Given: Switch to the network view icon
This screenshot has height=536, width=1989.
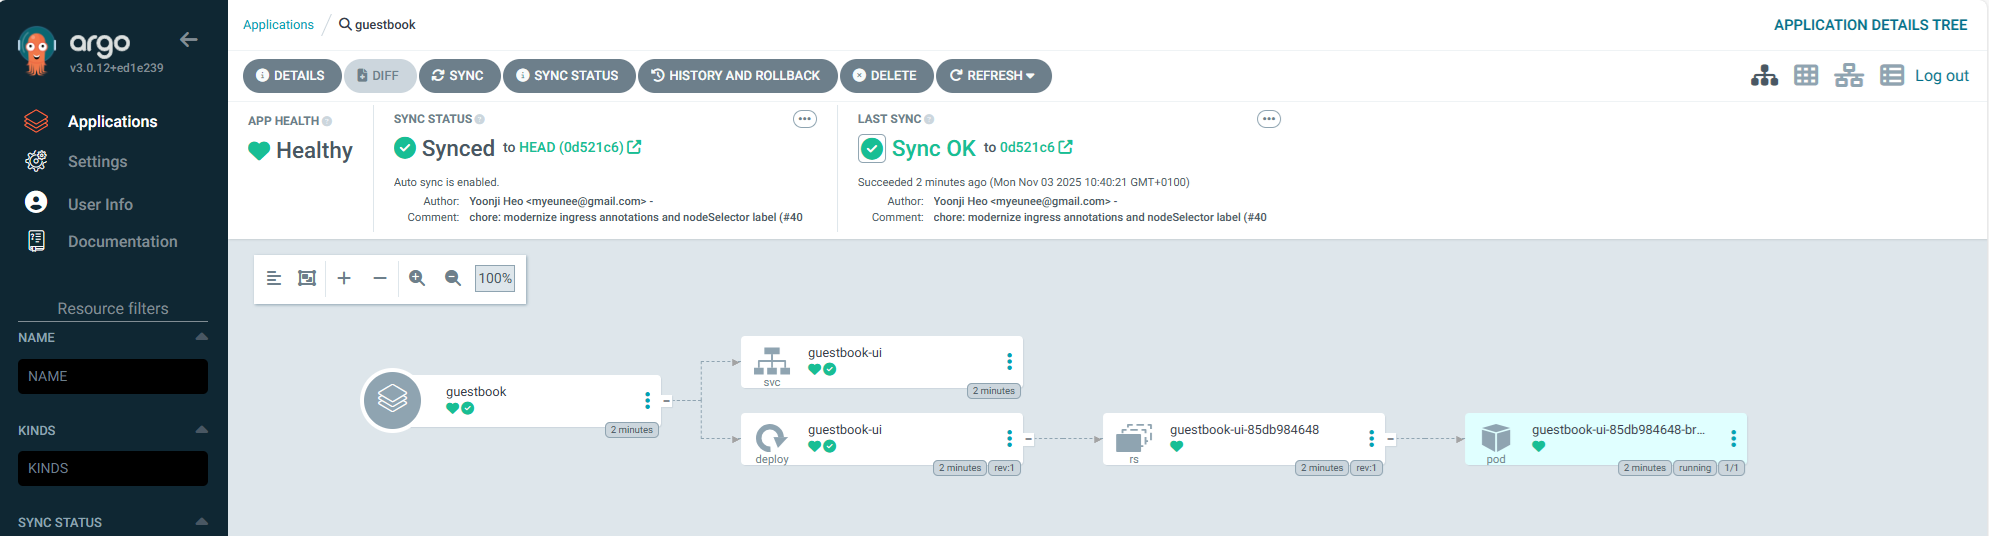Looking at the screenshot, I should tap(1848, 76).
